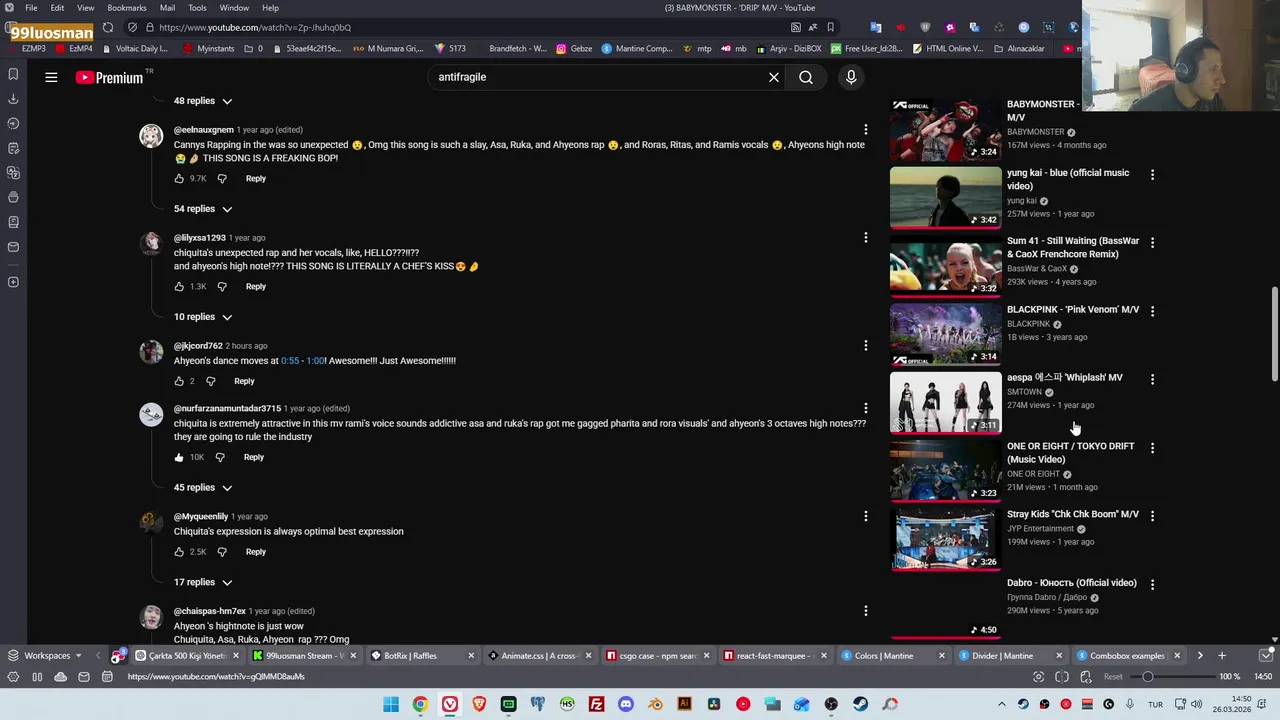Dislike the @lilyxsa1293 comment
Image resolution: width=1280 pixels, height=720 pixels.
(x=222, y=286)
